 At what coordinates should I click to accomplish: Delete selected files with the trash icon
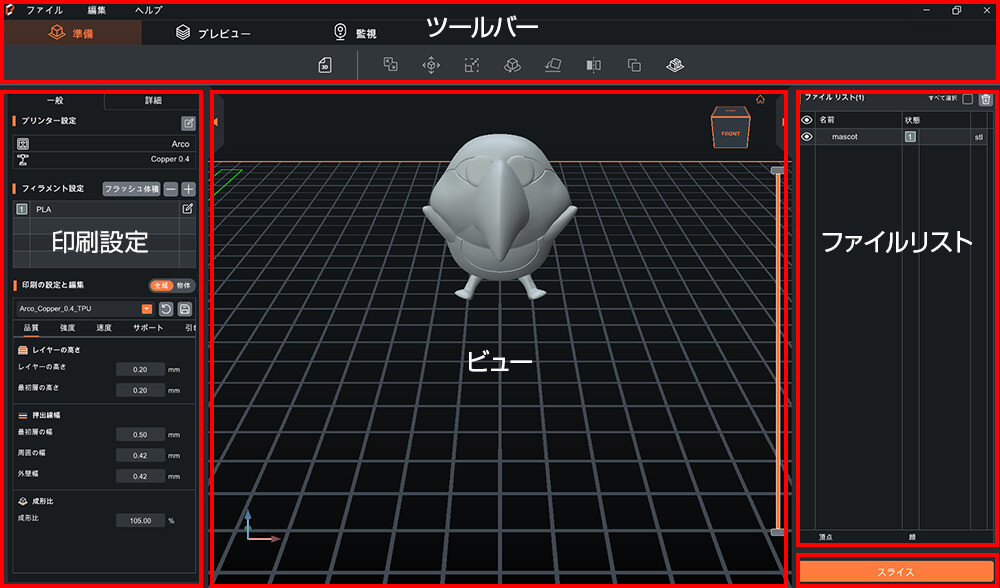[986, 99]
